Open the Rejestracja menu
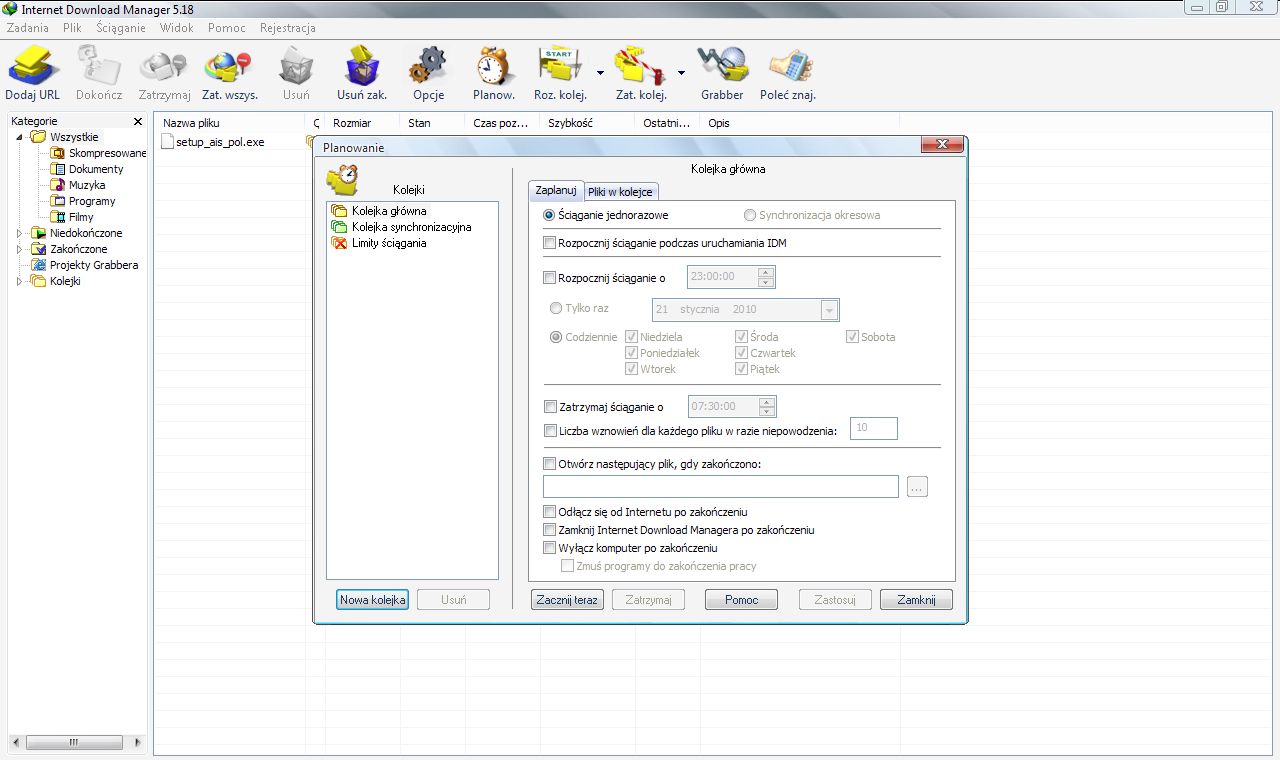The image size is (1280, 760). [288, 28]
